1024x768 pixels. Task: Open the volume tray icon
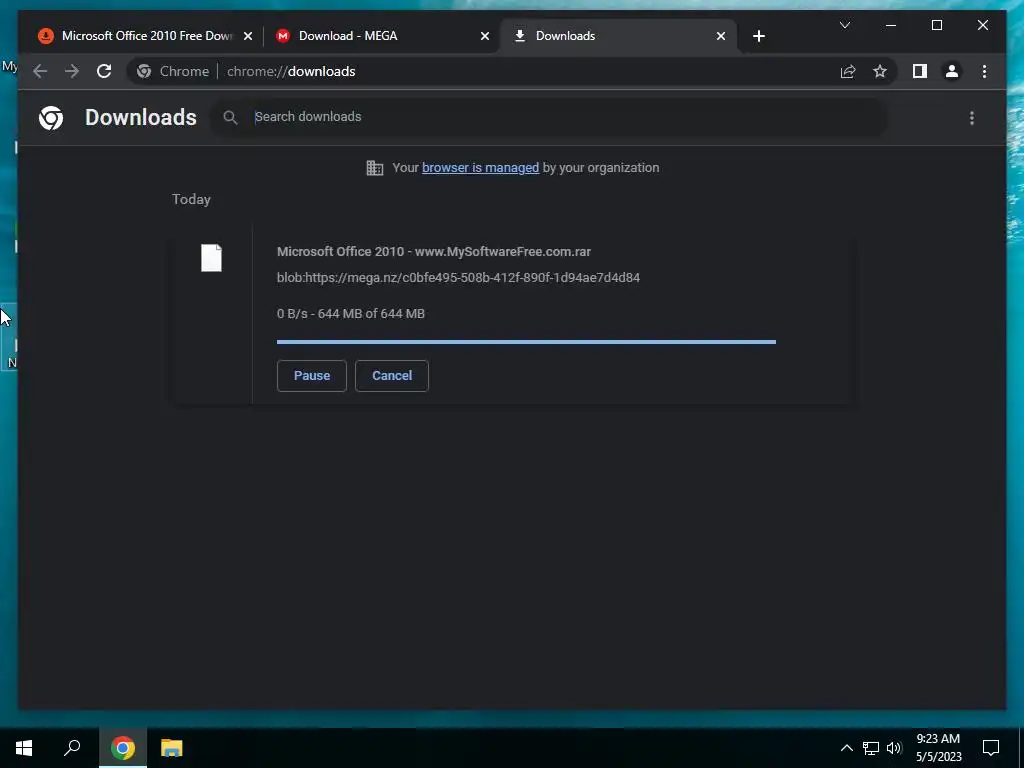point(894,748)
